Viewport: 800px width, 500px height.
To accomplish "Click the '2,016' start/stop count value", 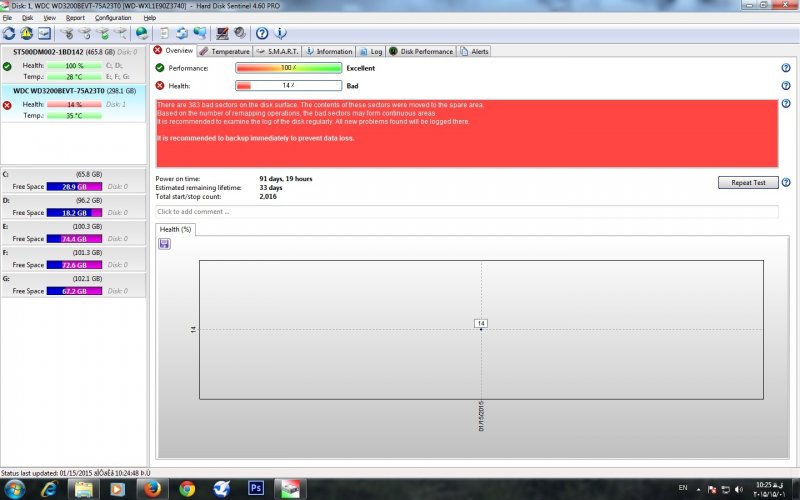I will 268,196.
